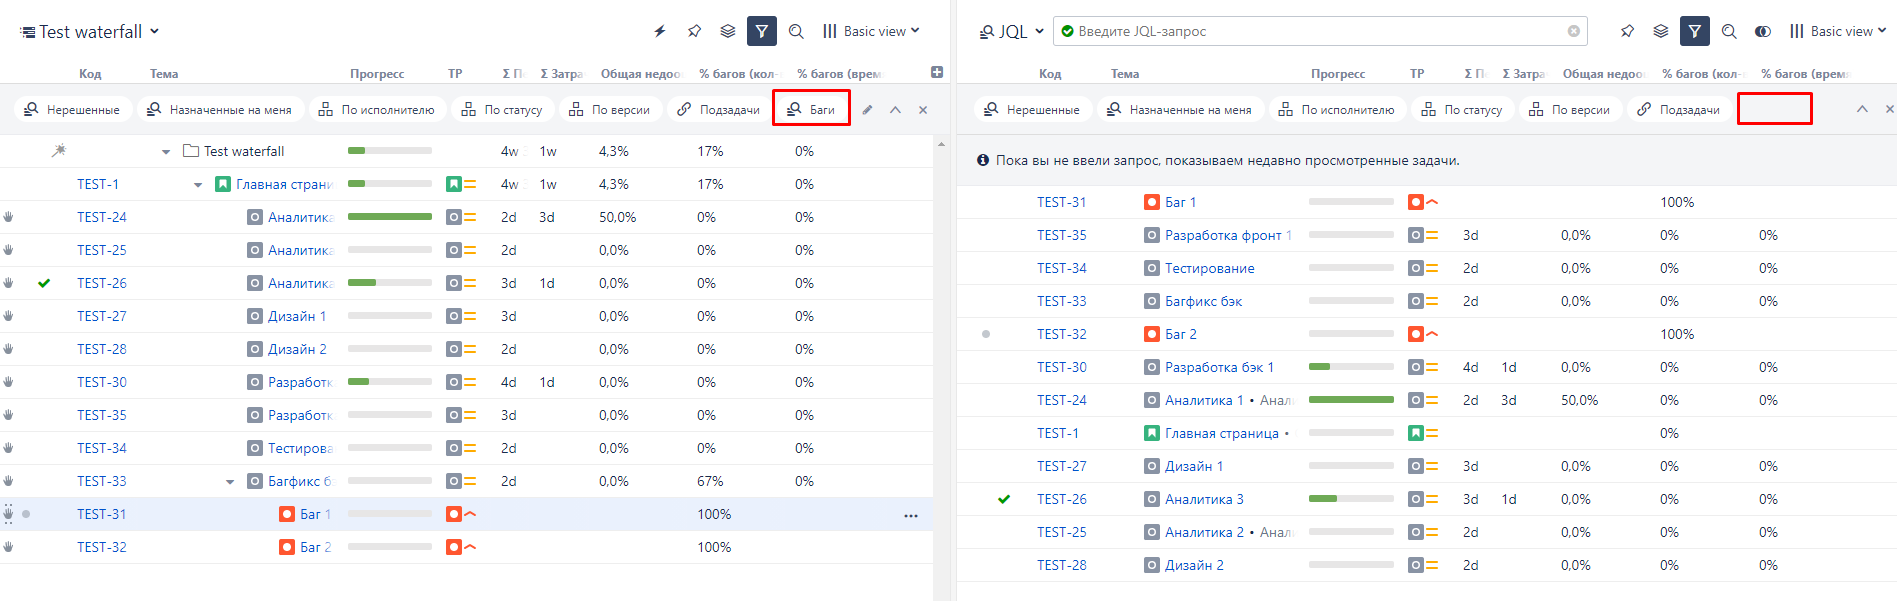Click the drag handle on the TEST-24 row
The image size is (1897, 601).
tap(8, 217)
